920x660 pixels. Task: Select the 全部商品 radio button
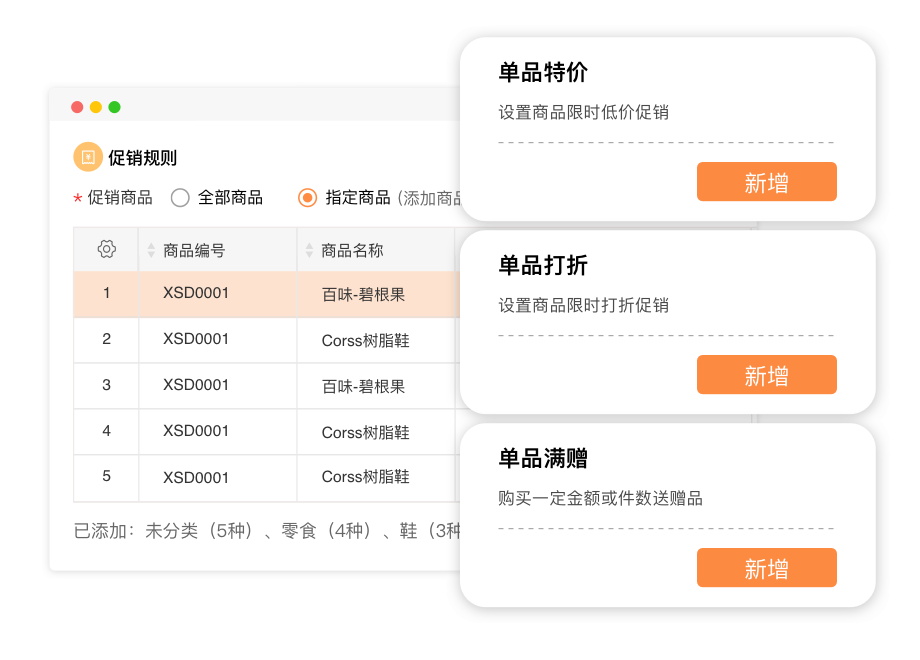click(180, 198)
